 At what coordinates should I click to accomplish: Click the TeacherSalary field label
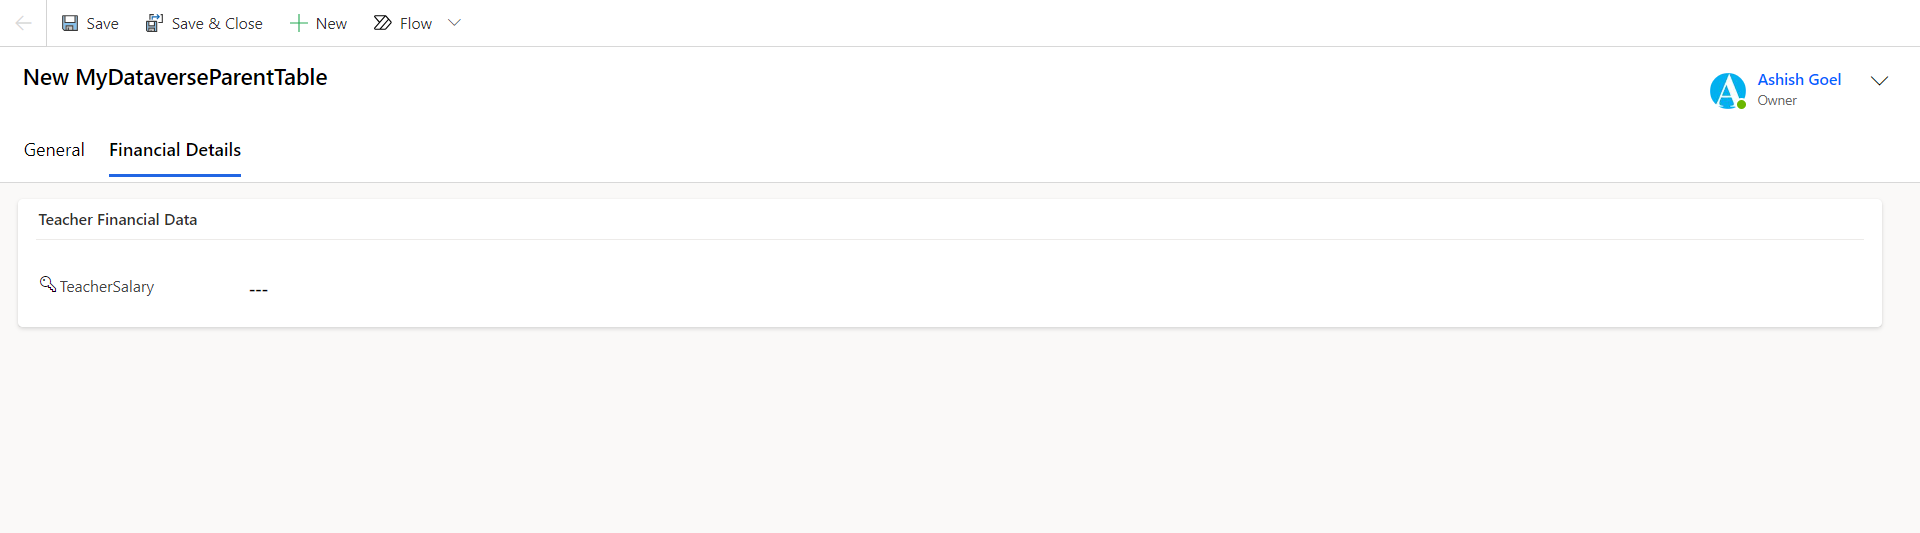click(107, 287)
